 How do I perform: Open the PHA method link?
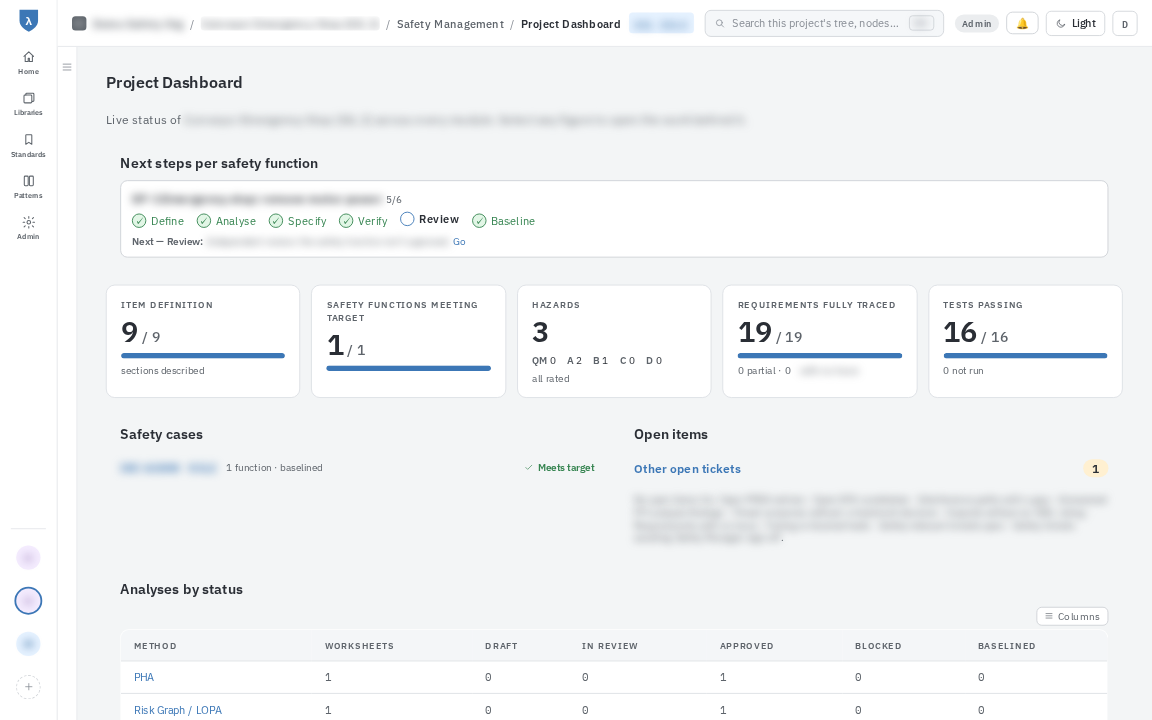pos(144,677)
